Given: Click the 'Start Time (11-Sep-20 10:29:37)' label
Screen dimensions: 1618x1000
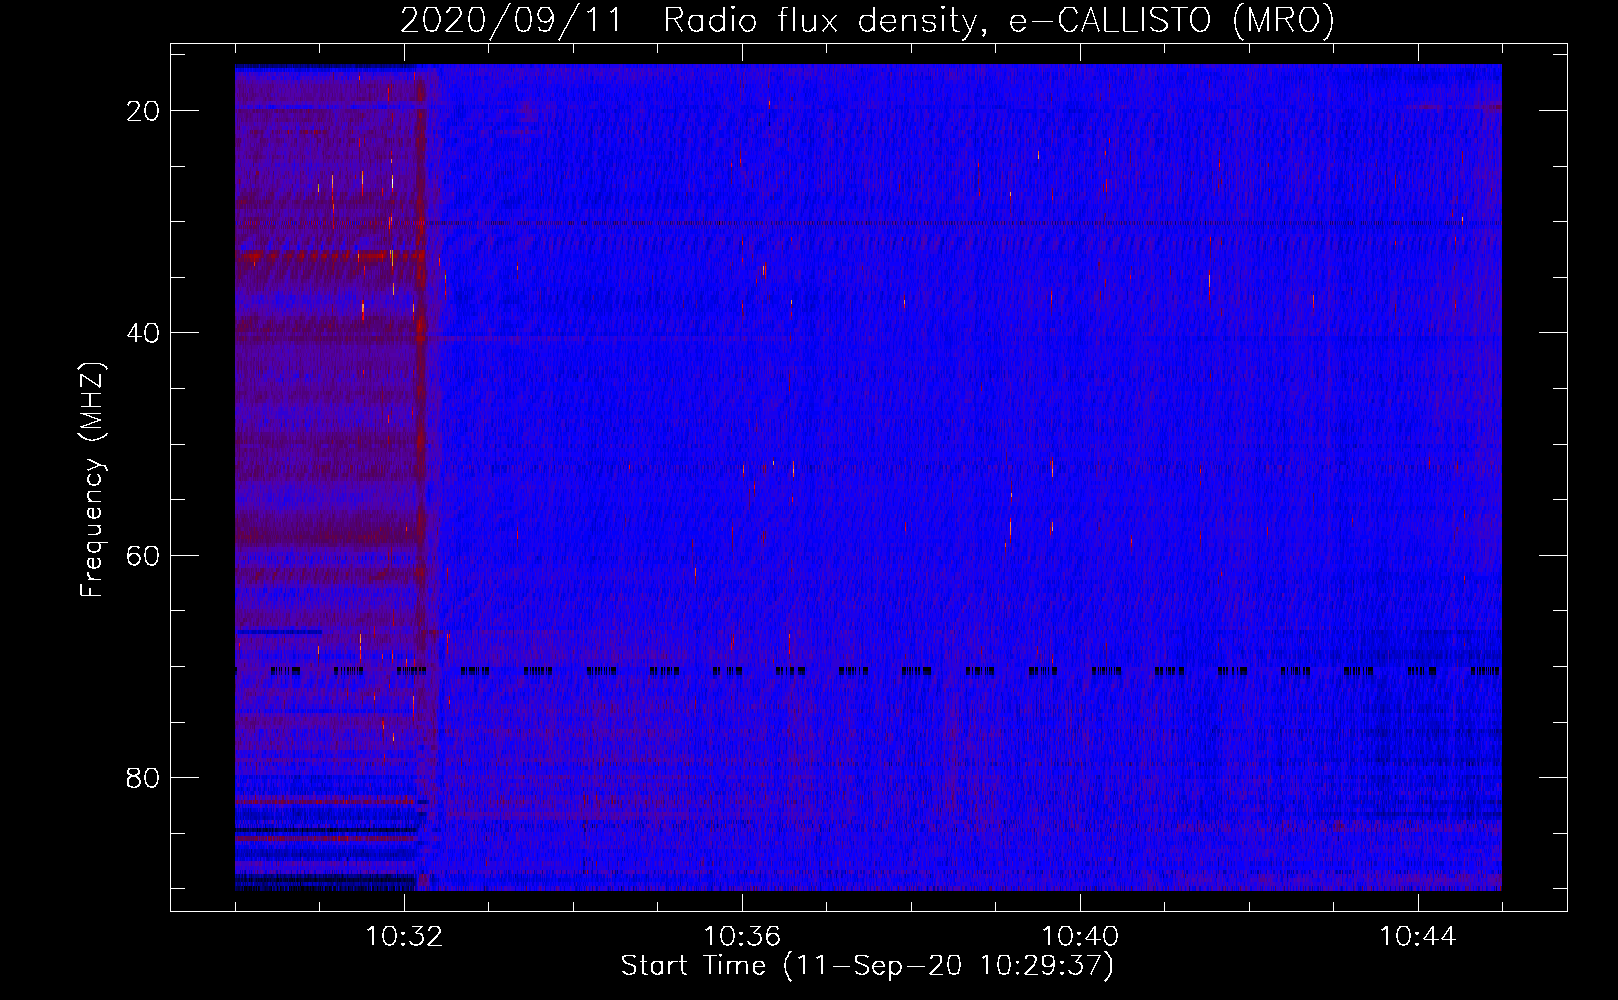Looking at the screenshot, I should pyautogui.click(x=867, y=966).
